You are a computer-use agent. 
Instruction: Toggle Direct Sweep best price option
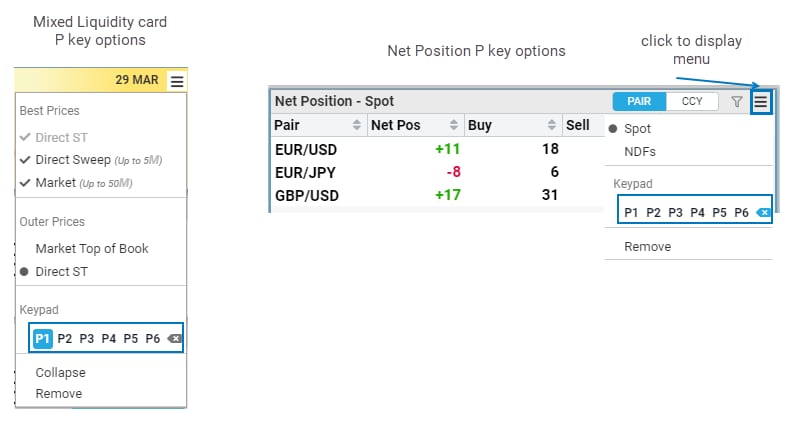click(x=84, y=160)
